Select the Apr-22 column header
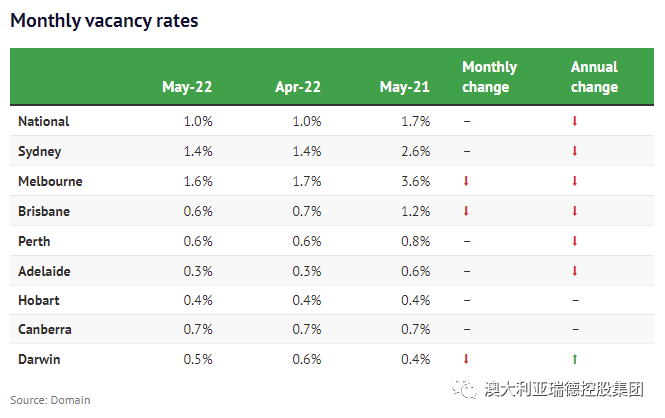This screenshot has height=418, width=665. point(298,87)
